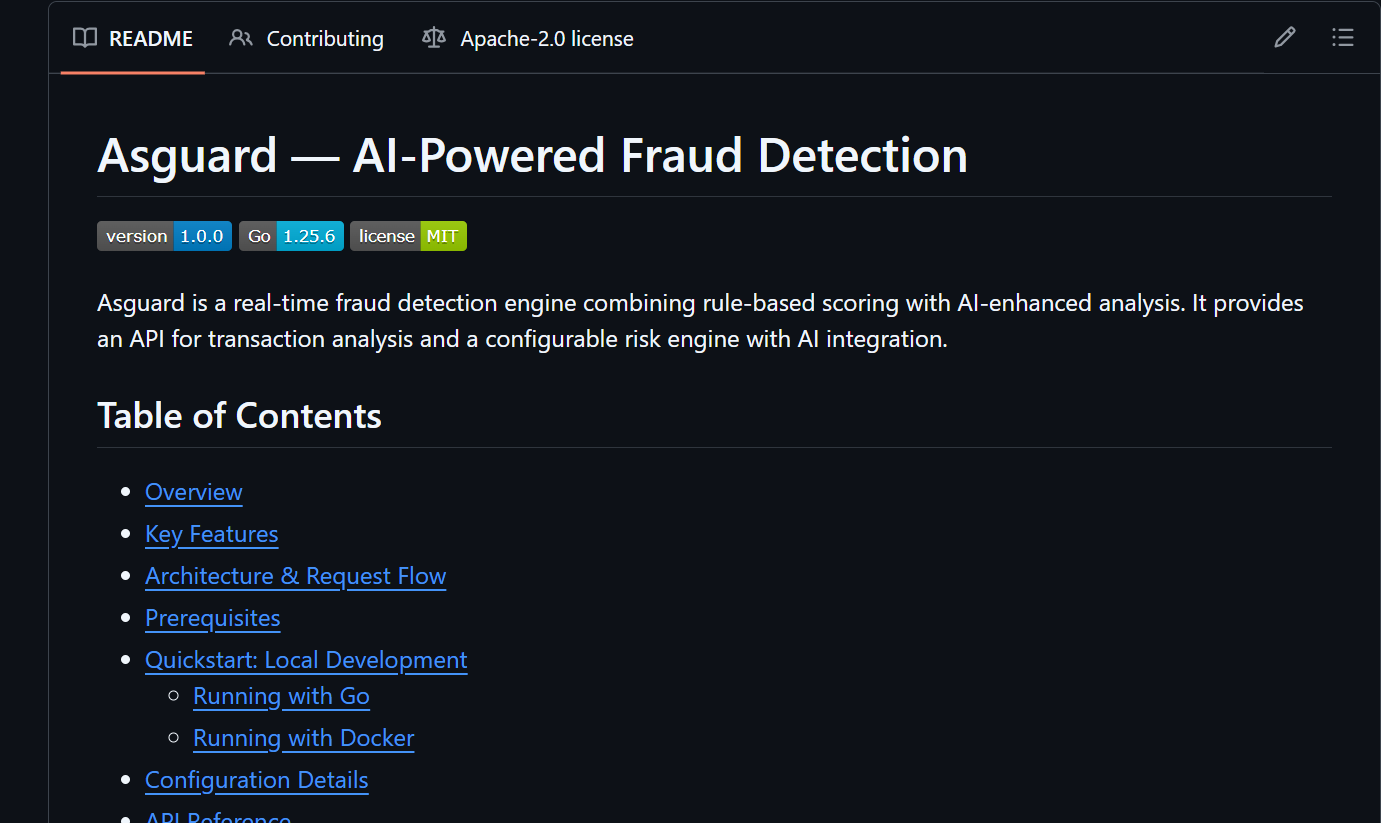The width and height of the screenshot is (1381, 823).
Task: Open the Configuration Details link
Action: (x=256, y=780)
